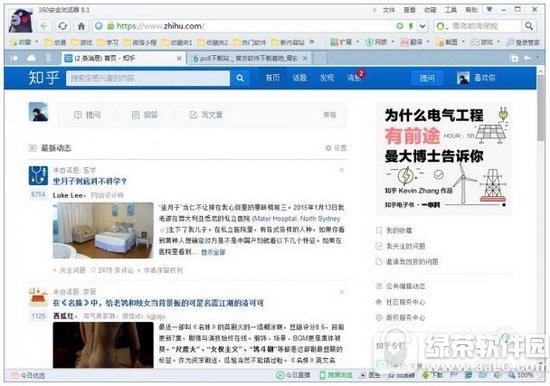Image resolution: width=550 pixels, height=386 pixels.
Task: Open the dropdown arrow next to 截图
Action: click(x=463, y=42)
